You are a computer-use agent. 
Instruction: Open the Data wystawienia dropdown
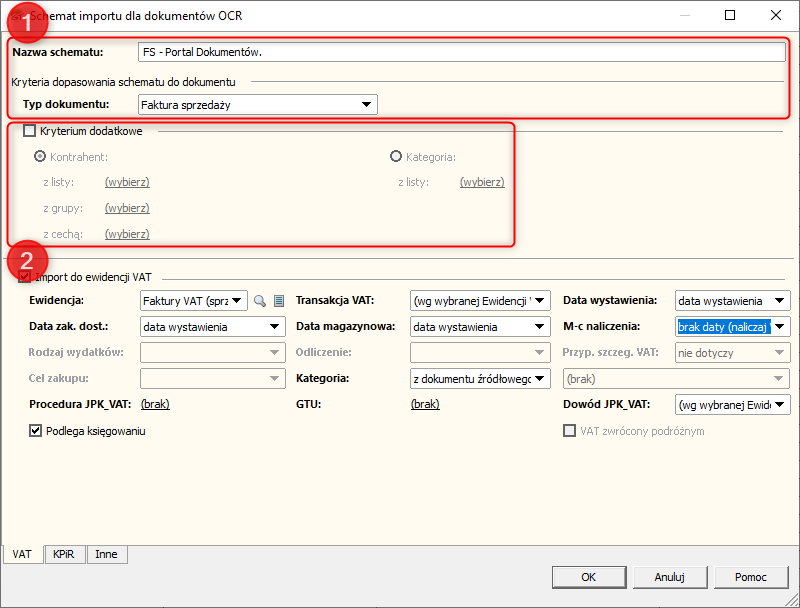[733, 301]
